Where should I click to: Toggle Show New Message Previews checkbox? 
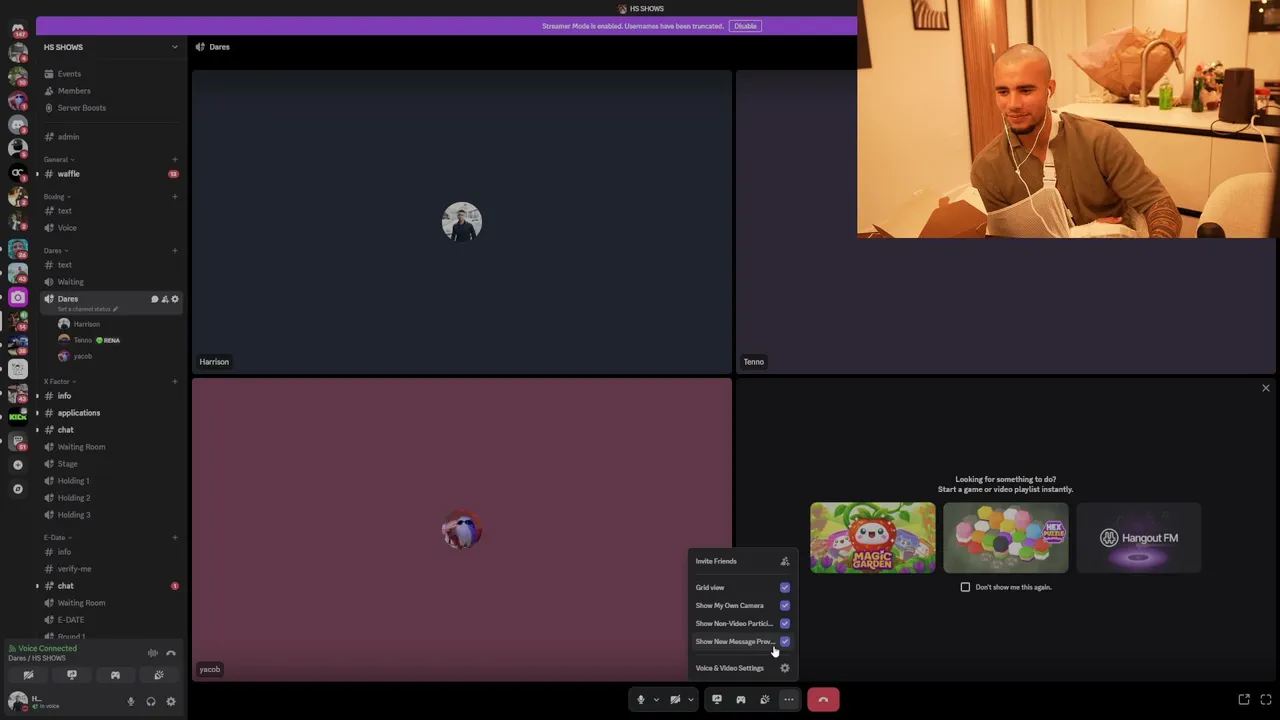click(x=785, y=642)
